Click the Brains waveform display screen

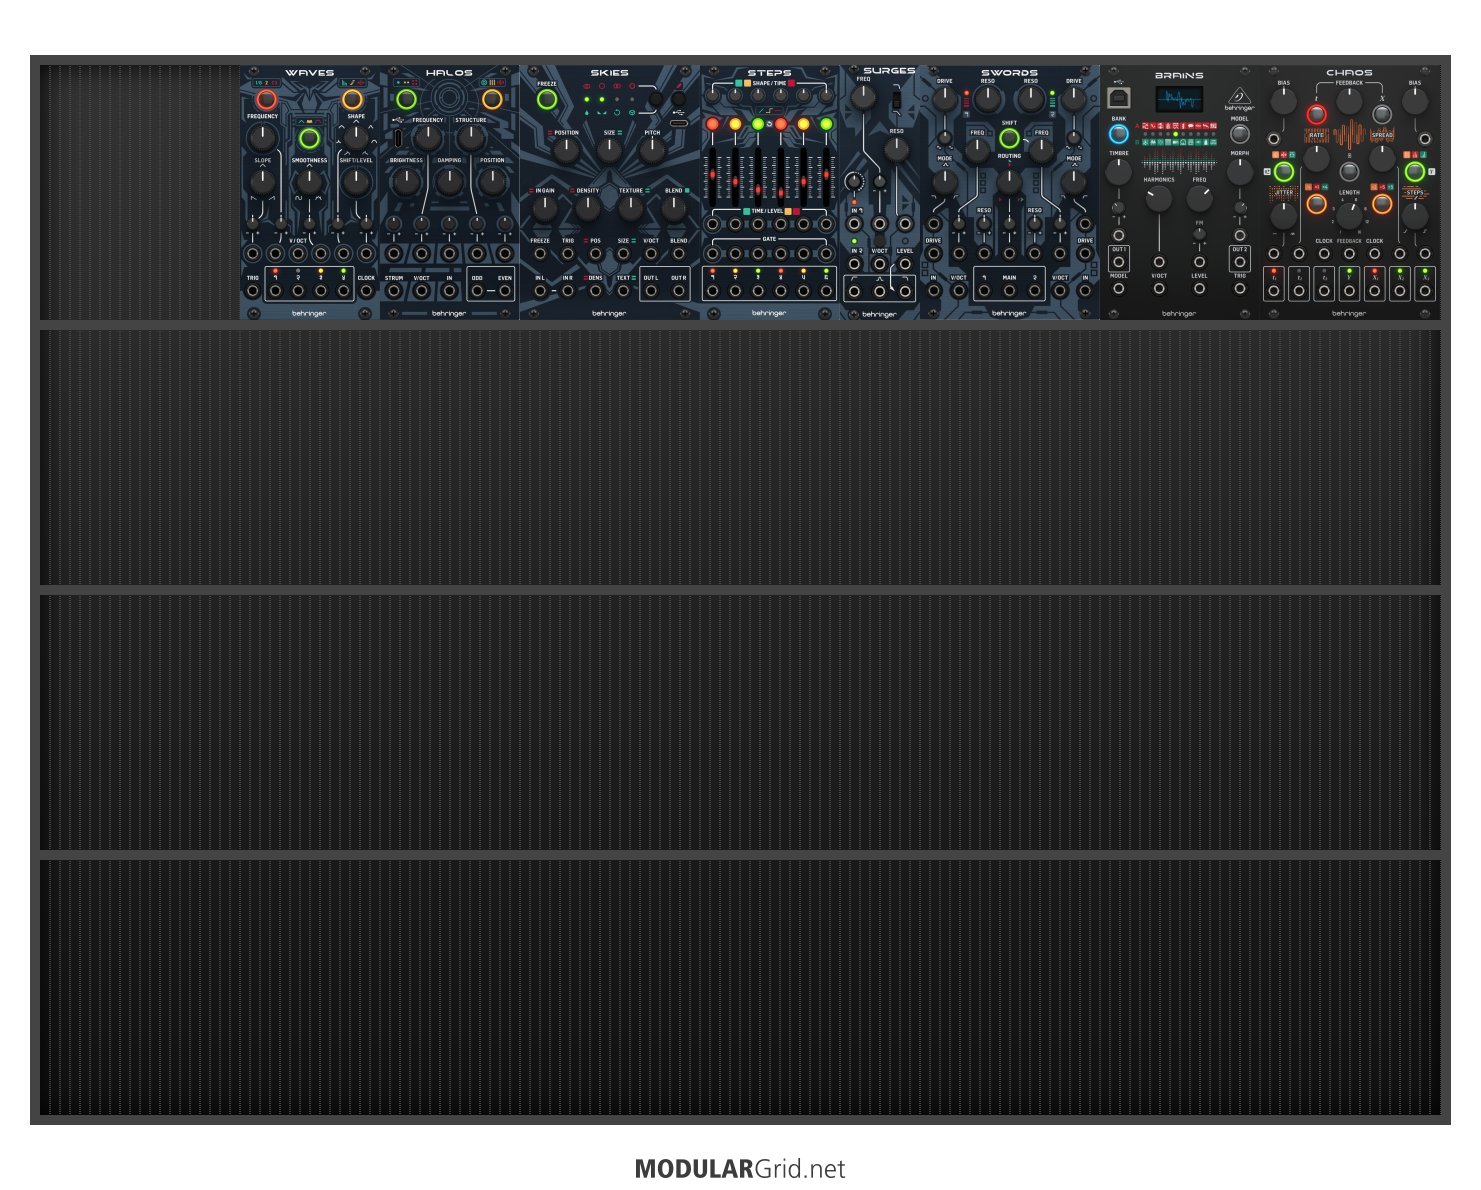coord(1180,100)
